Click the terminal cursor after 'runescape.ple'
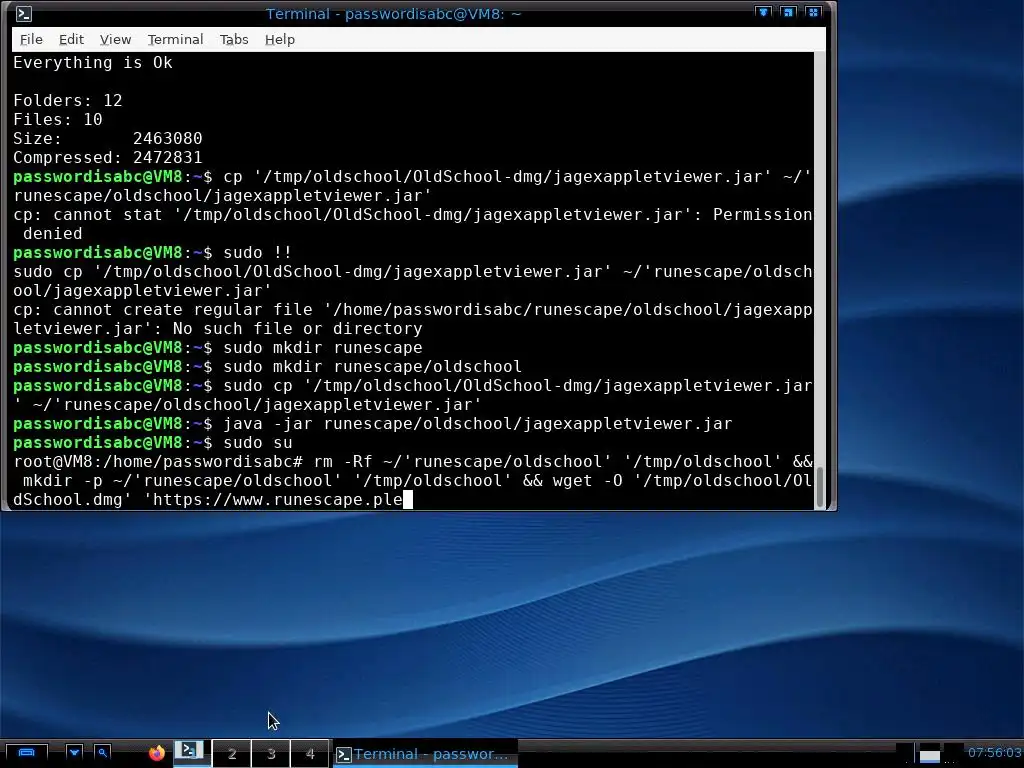The height and width of the screenshot is (768, 1024). pyautogui.click(x=408, y=500)
